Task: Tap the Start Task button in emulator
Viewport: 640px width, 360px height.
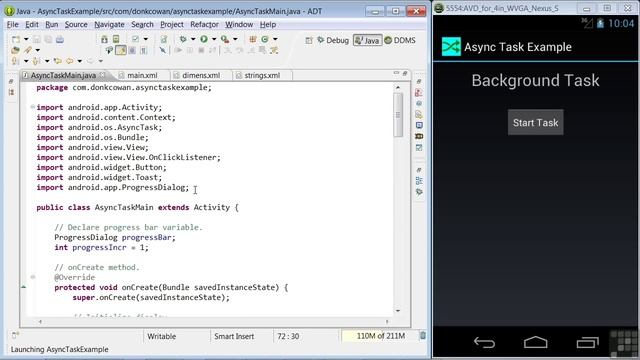Action: pyautogui.click(x=536, y=122)
